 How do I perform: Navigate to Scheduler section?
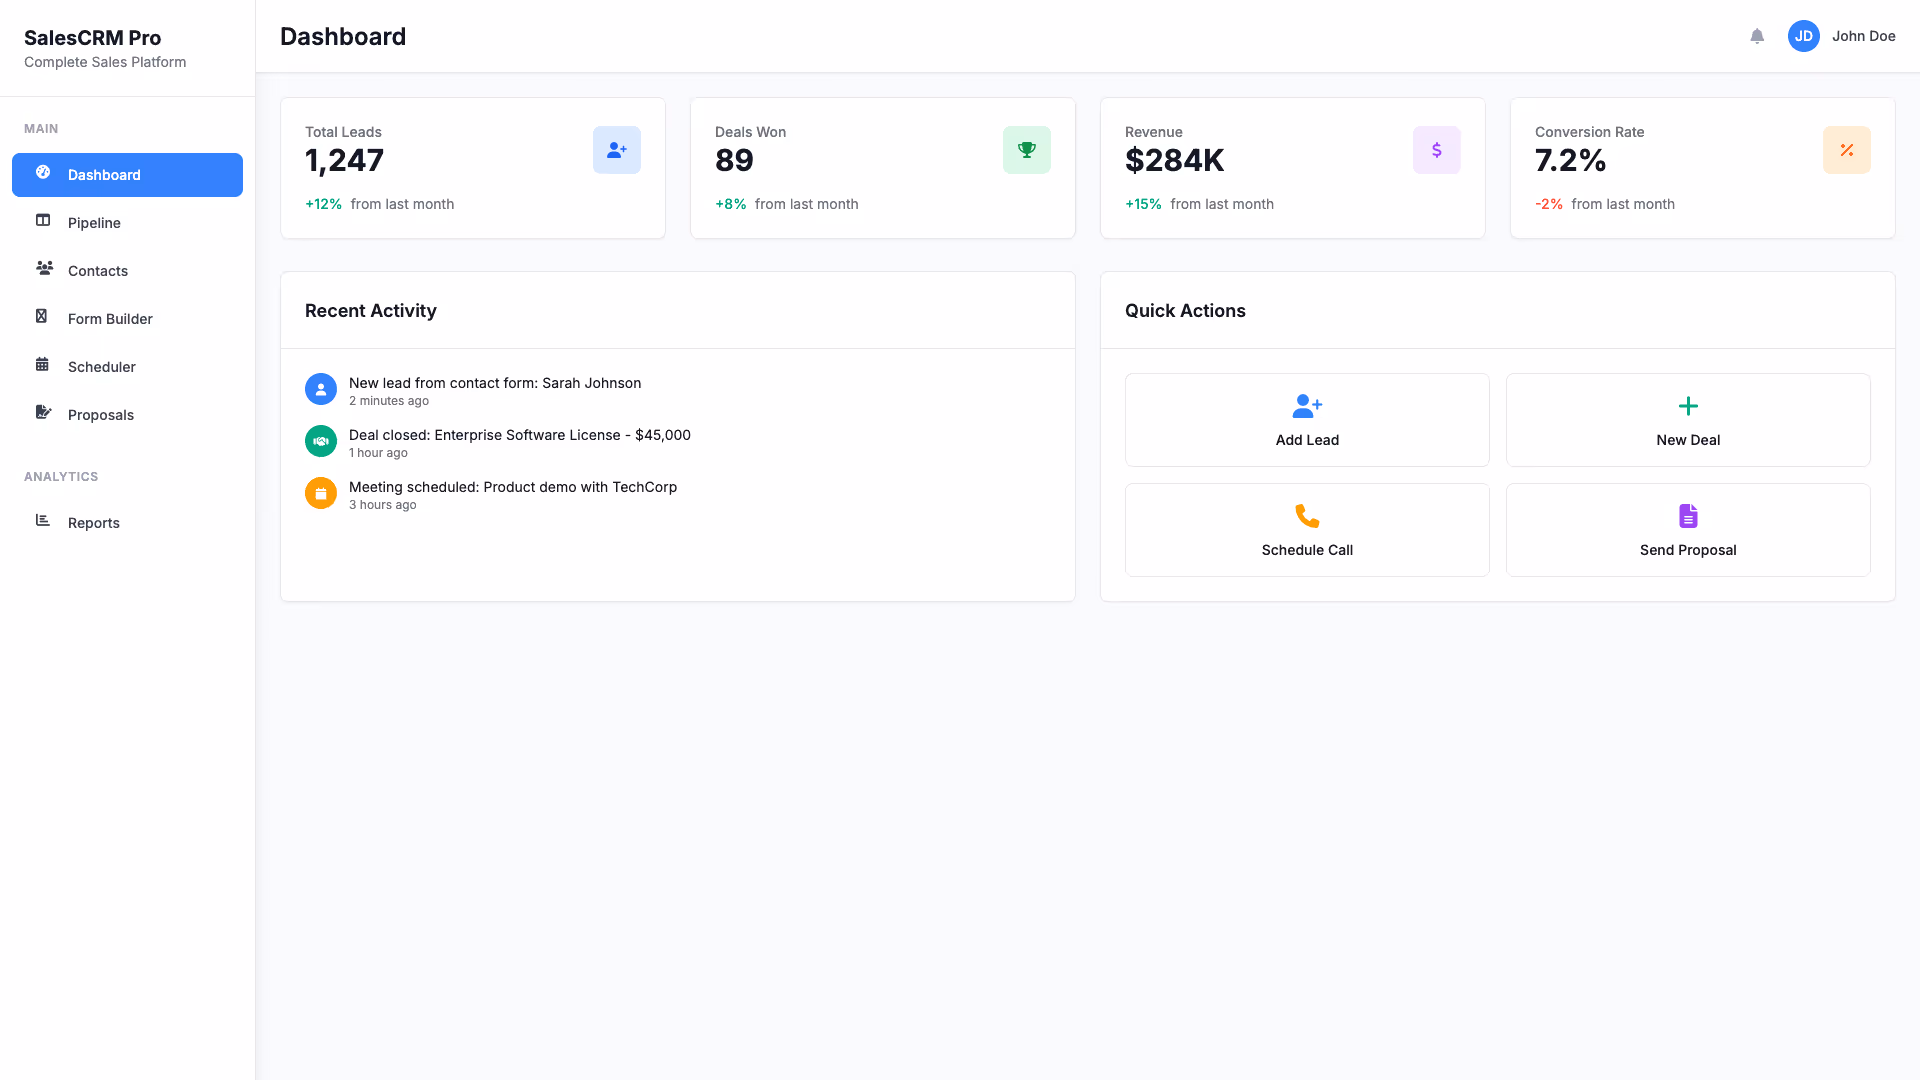tap(102, 367)
